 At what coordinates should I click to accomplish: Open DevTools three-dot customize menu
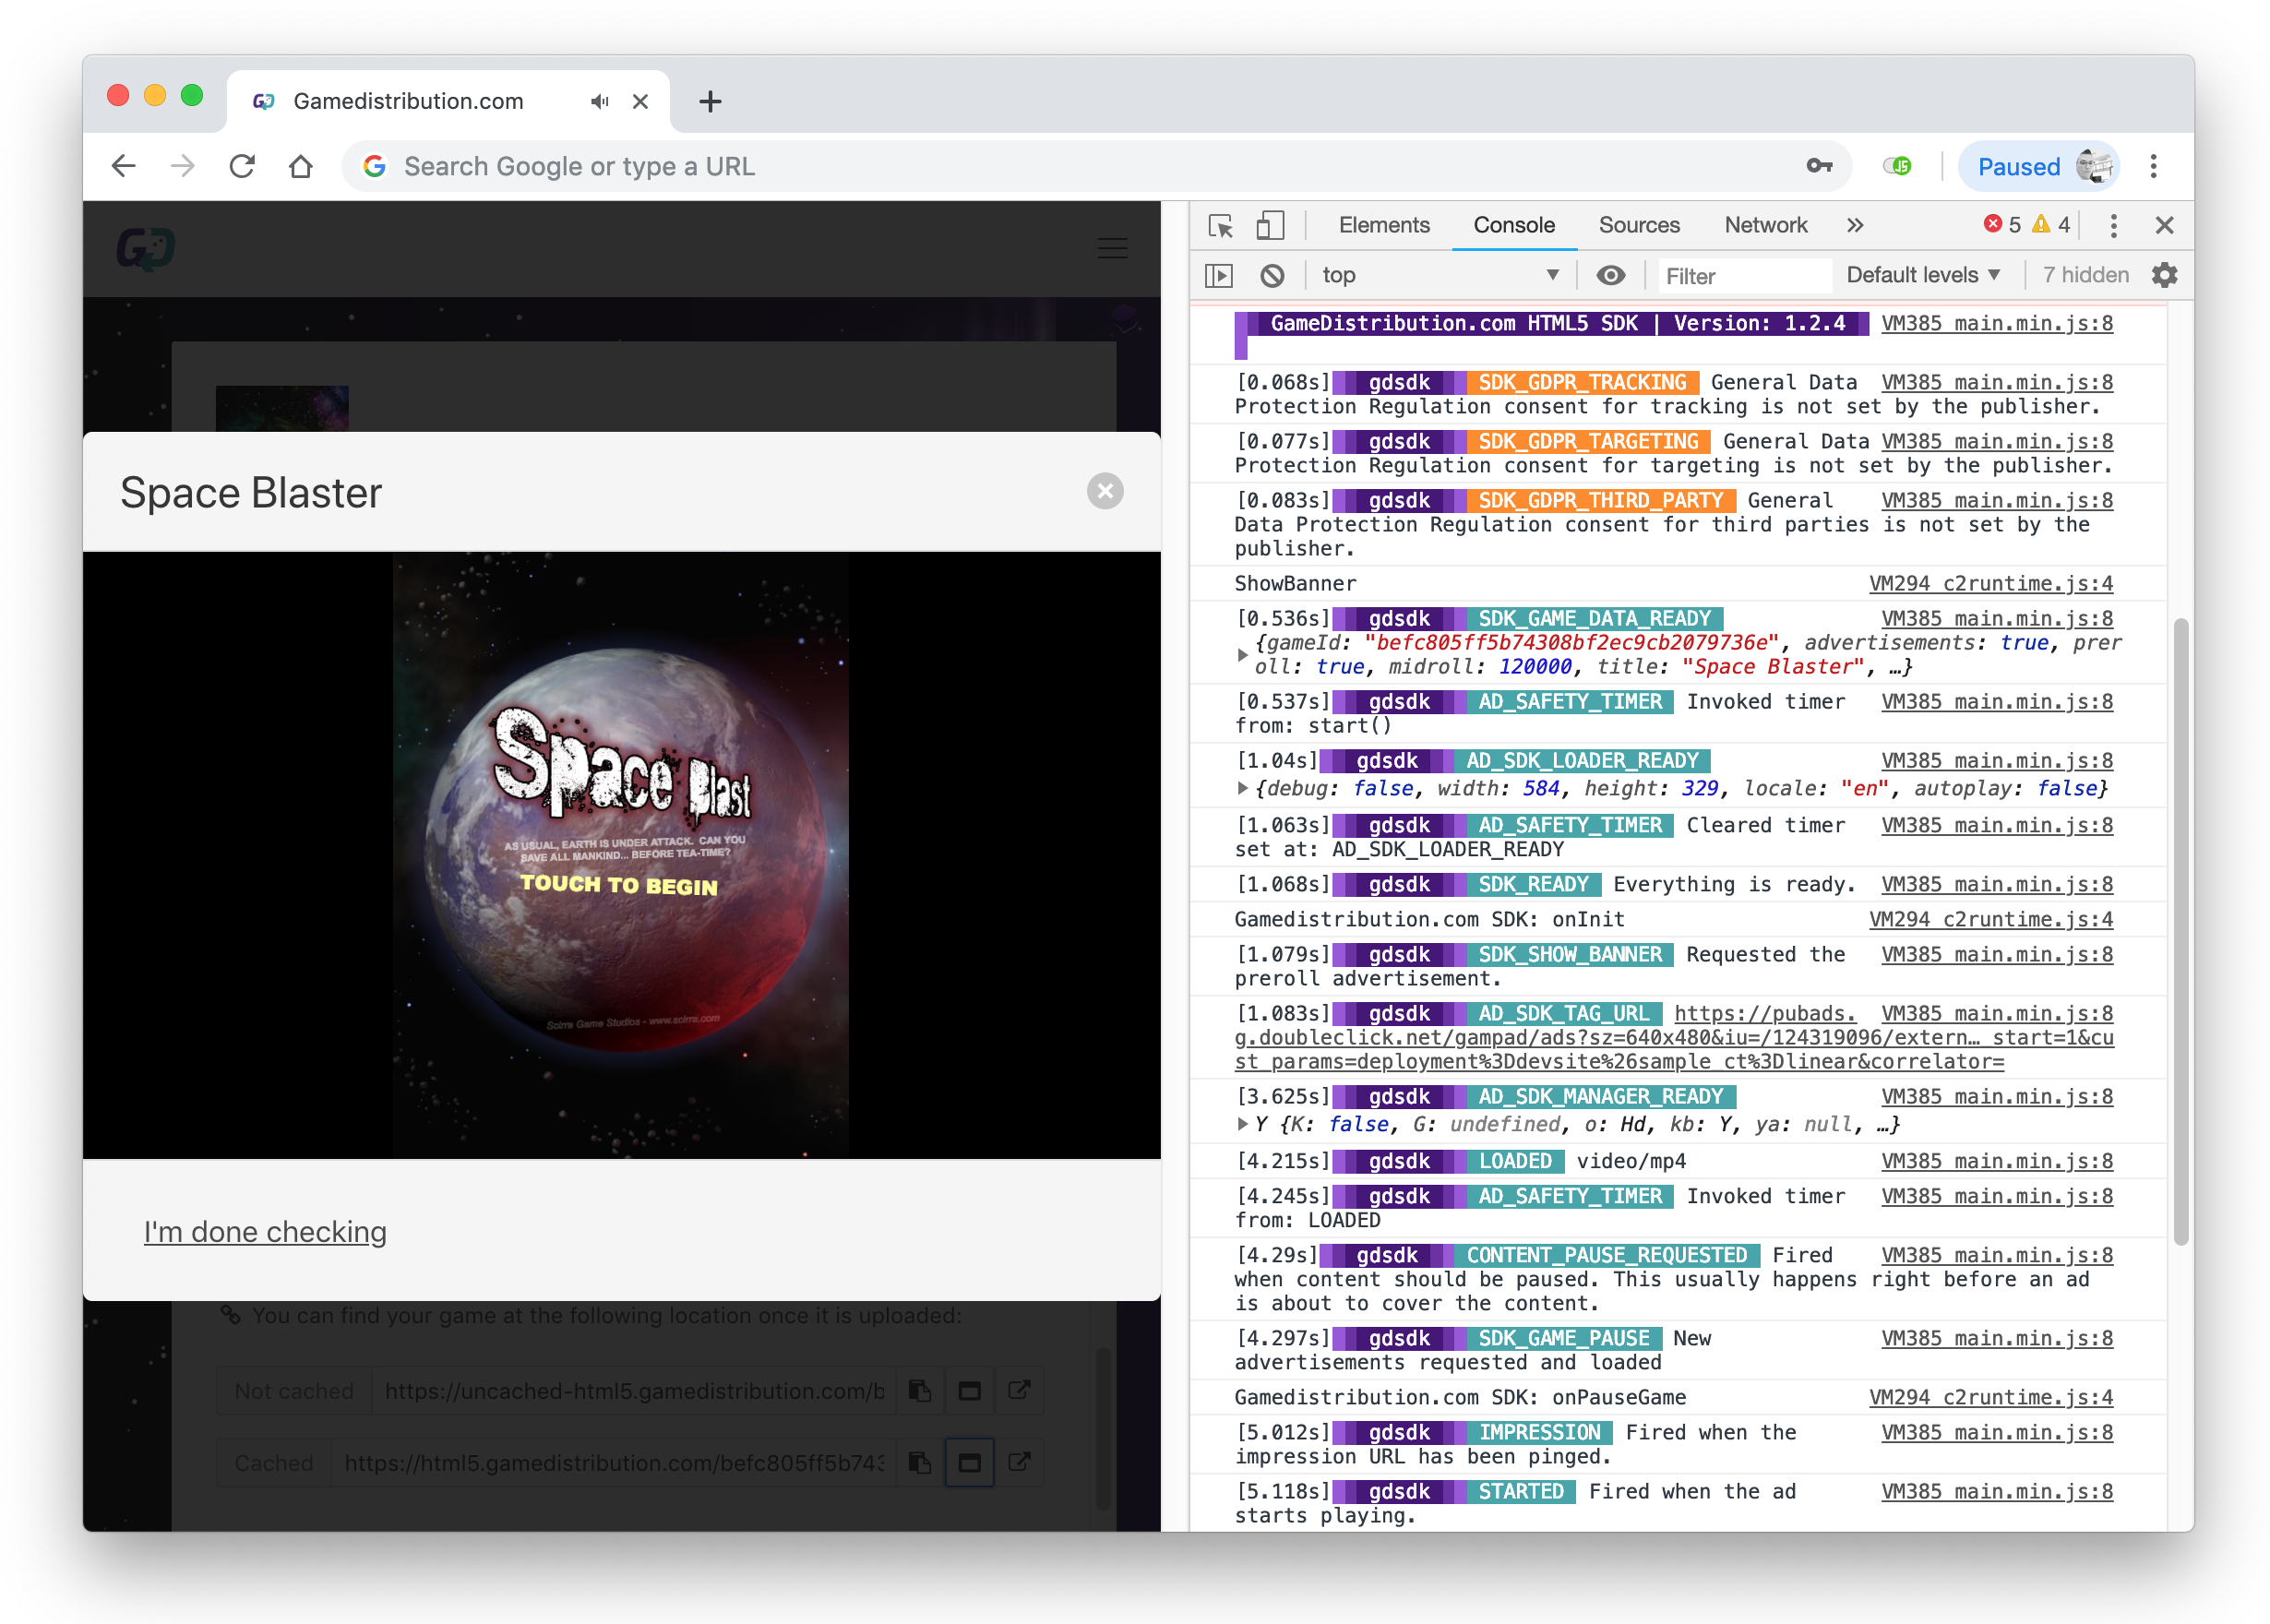pyautogui.click(x=2113, y=225)
